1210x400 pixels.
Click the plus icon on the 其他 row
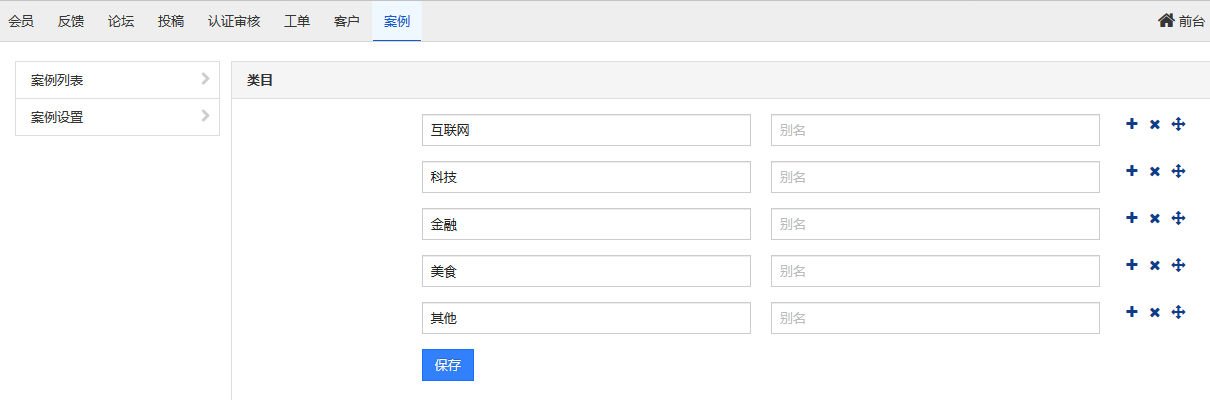tap(1132, 312)
